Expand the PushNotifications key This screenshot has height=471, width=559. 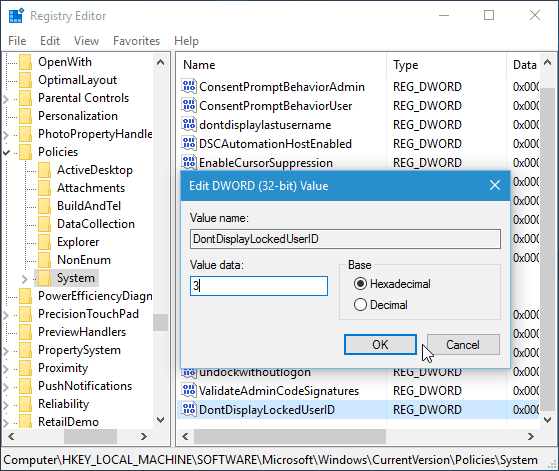[6, 386]
